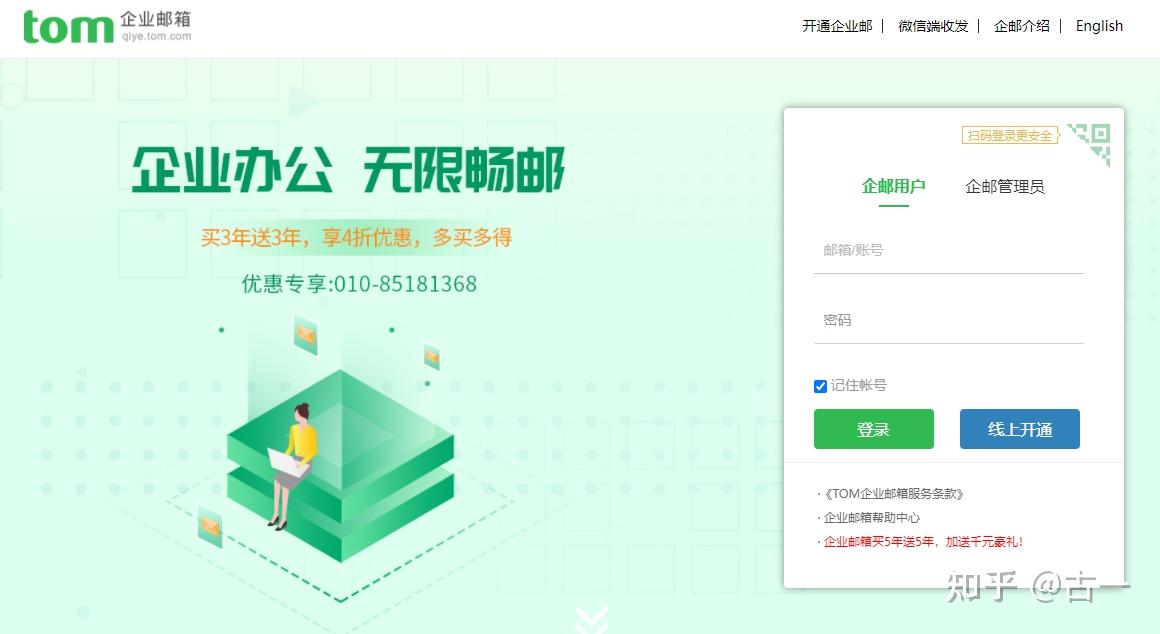The height and width of the screenshot is (634, 1160).
Task: Focus the 邮箱/账号 input field
Action: coord(948,251)
